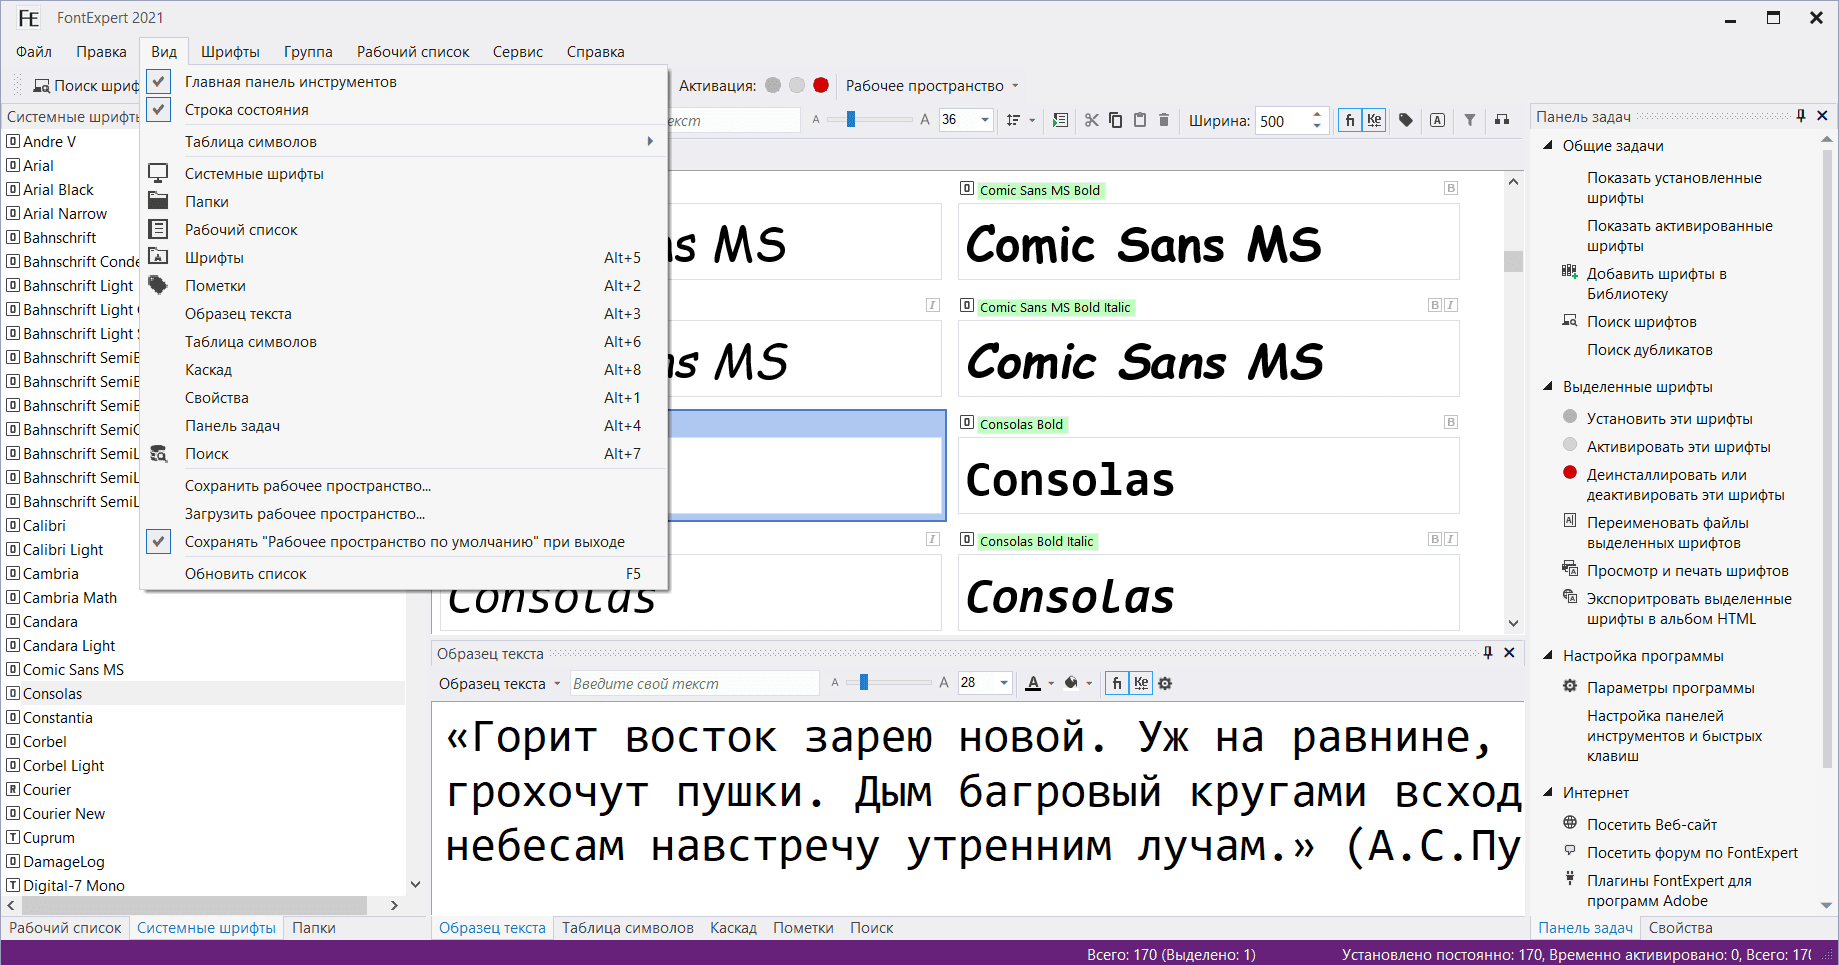This screenshot has width=1839, height=965.
Task: Open the Рабочее пространство dropdown
Action: 932,86
